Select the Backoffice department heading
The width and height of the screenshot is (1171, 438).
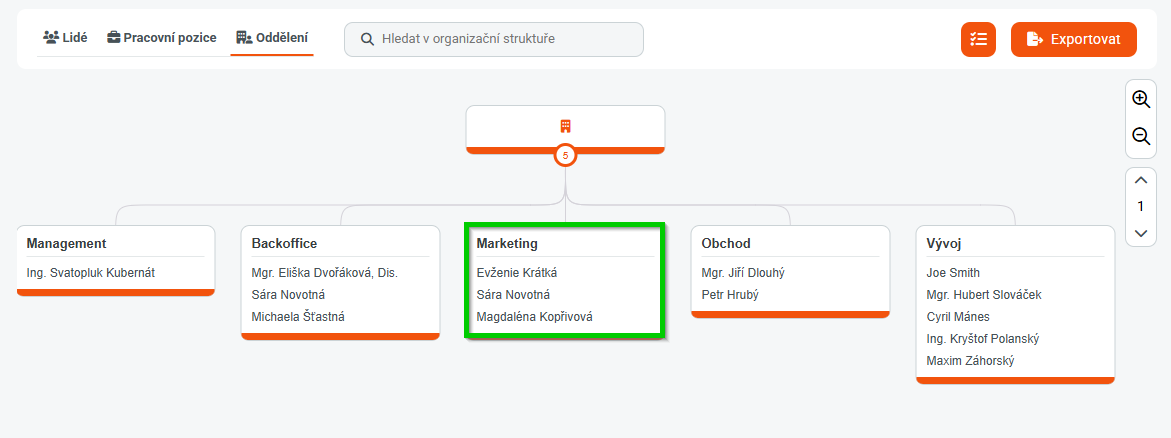click(285, 243)
